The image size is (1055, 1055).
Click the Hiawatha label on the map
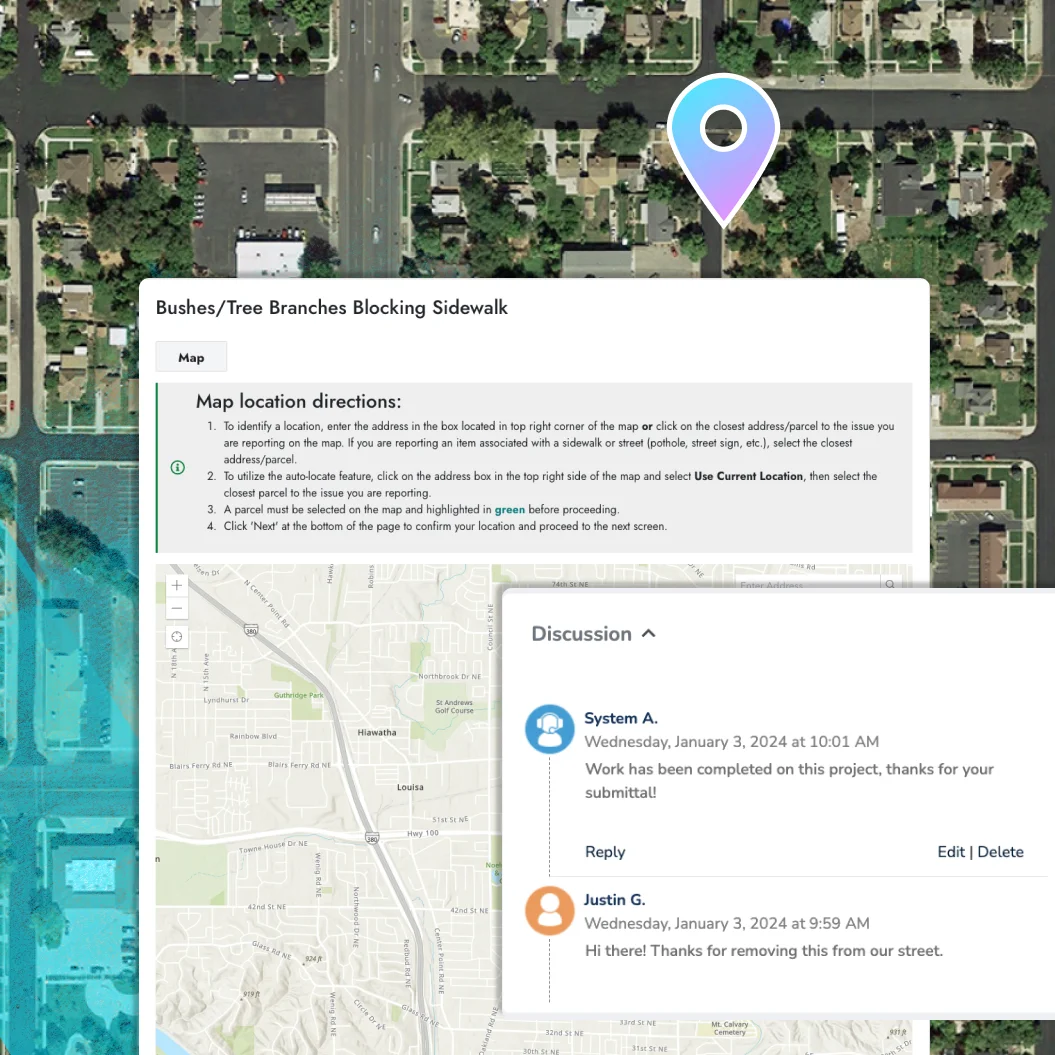pos(377,732)
